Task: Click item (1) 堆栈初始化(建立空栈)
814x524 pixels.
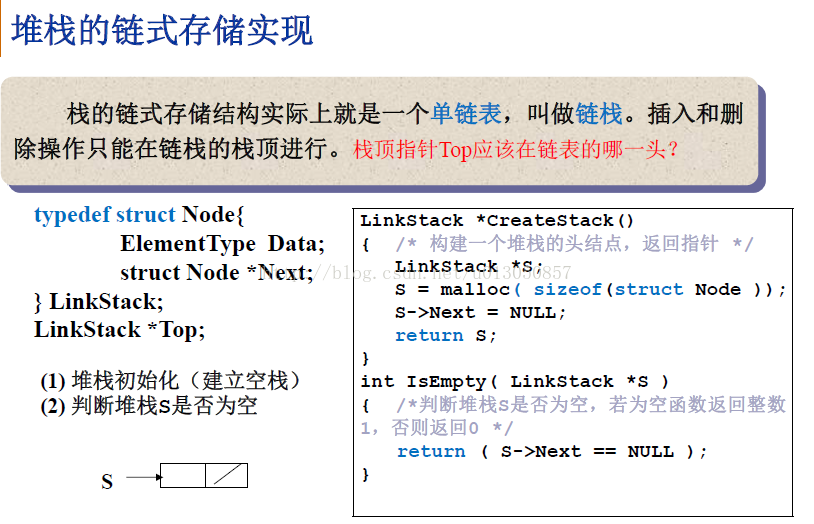Action: click(170, 381)
